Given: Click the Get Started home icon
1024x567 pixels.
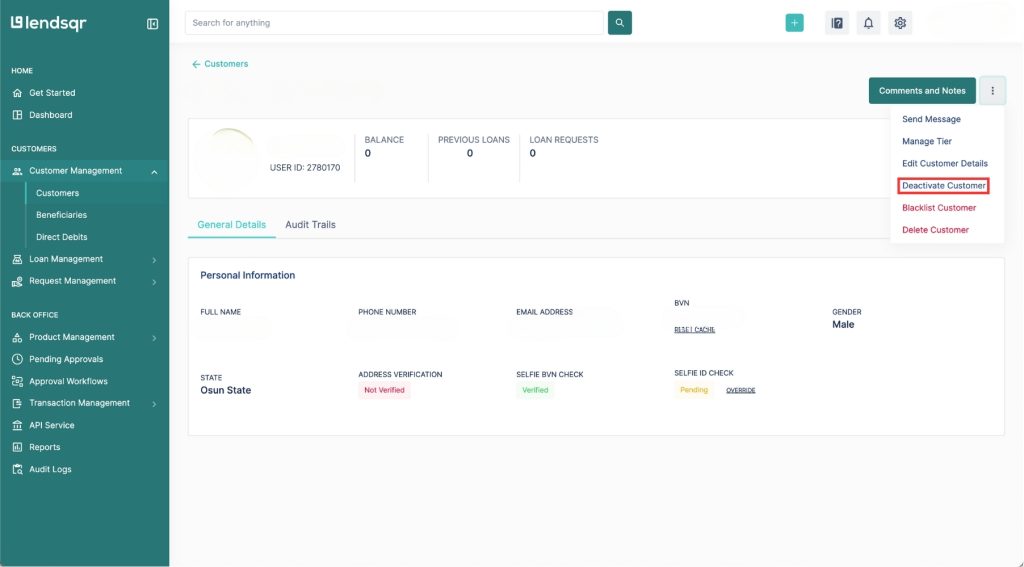Looking at the screenshot, I should [x=18, y=93].
